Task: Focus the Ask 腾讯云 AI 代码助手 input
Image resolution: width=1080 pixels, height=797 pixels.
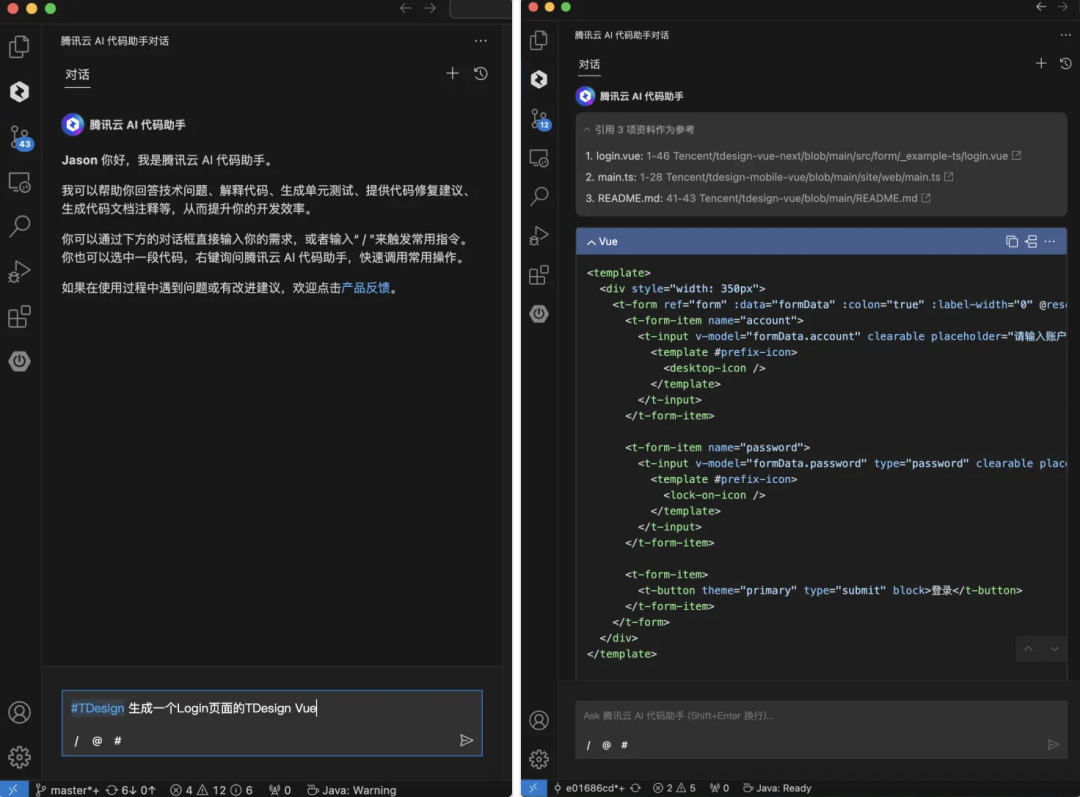Action: click(800, 716)
